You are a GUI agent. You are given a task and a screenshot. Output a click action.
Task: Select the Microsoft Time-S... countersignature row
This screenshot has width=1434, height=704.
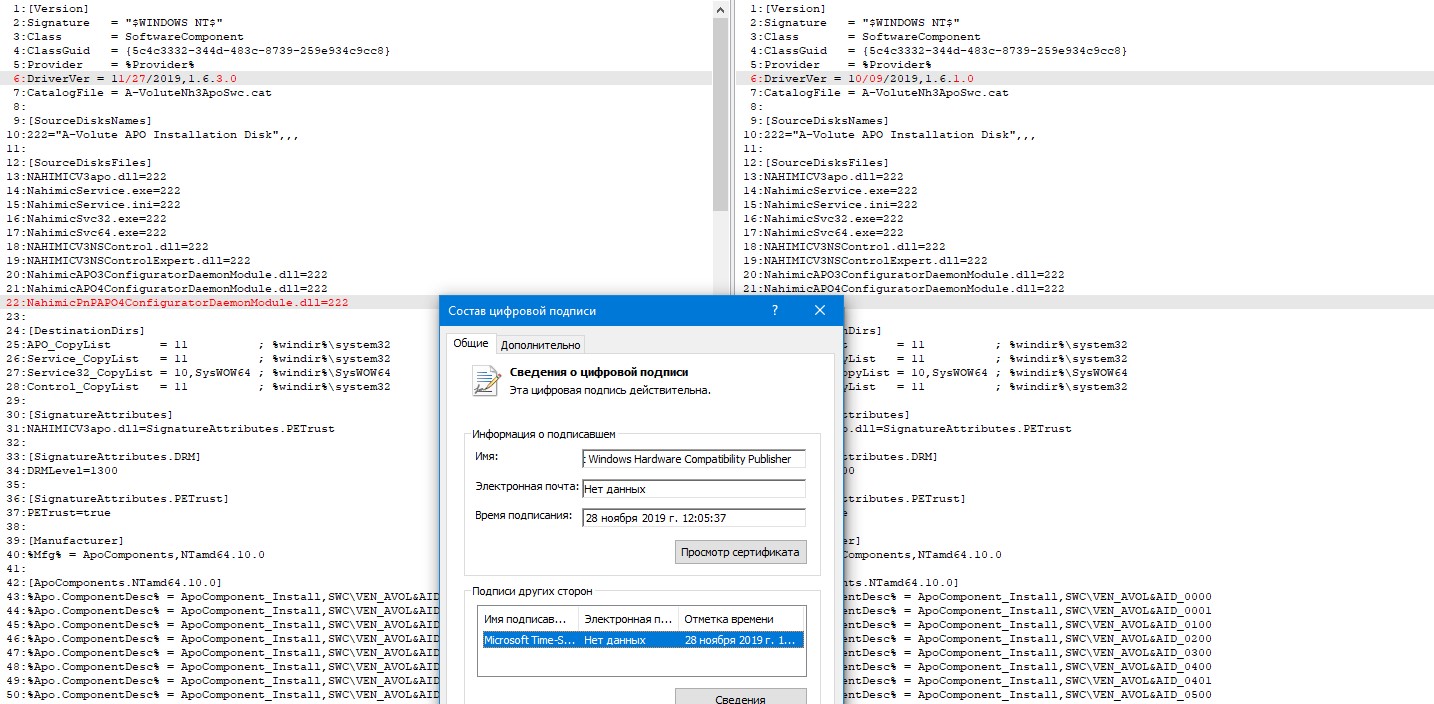click(641, 640)
